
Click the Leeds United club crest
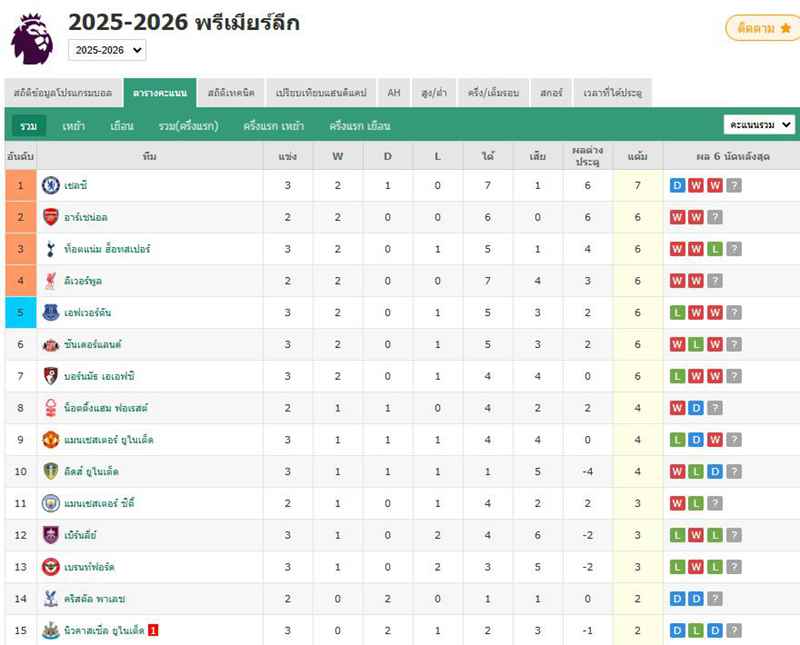(51, 472)
